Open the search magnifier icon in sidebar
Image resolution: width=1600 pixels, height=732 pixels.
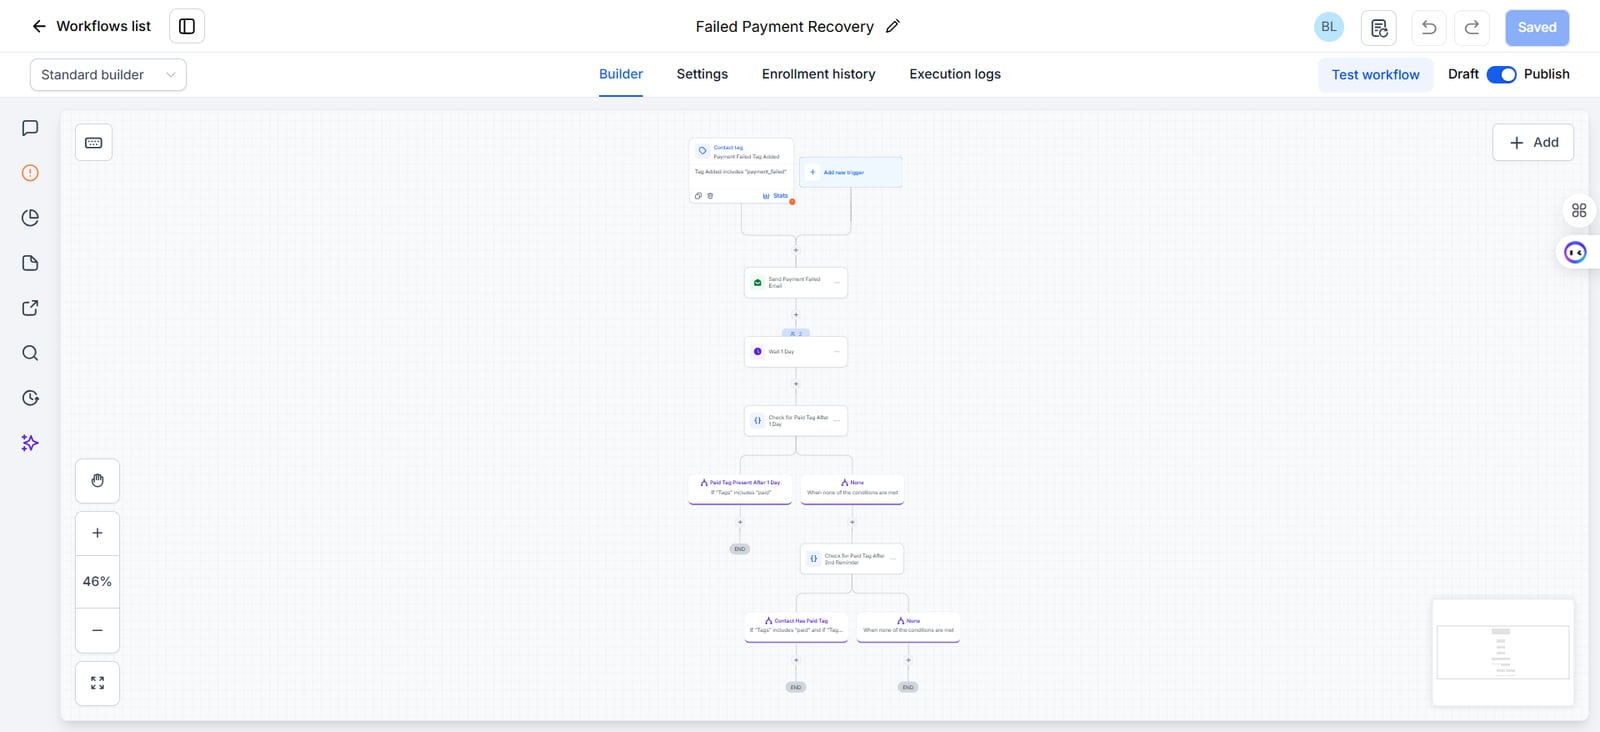point(30,353)
